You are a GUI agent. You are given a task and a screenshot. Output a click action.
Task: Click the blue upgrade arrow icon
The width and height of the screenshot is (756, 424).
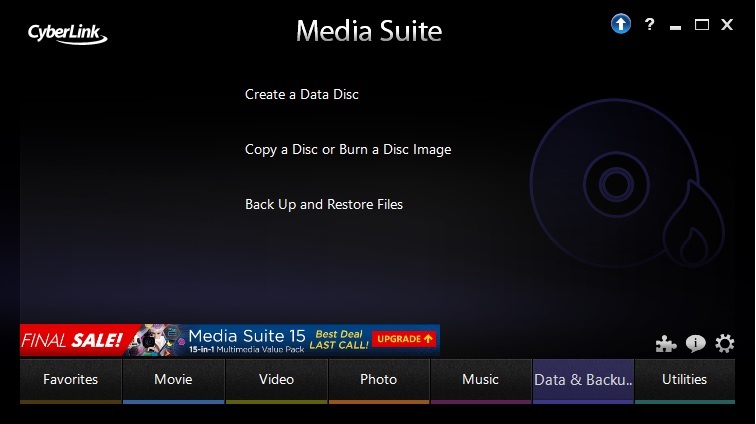[x=621, y=24]
